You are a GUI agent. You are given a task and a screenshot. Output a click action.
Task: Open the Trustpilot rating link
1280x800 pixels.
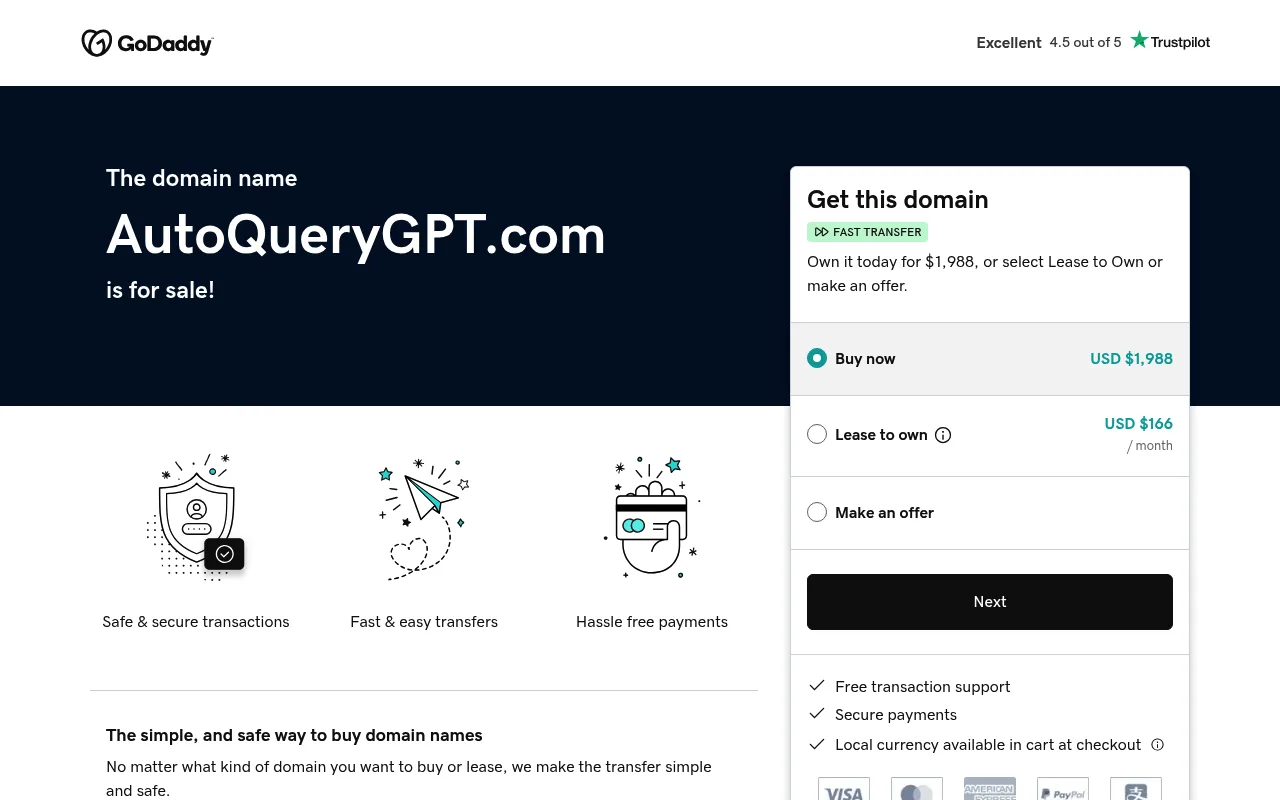point(1093,42)
